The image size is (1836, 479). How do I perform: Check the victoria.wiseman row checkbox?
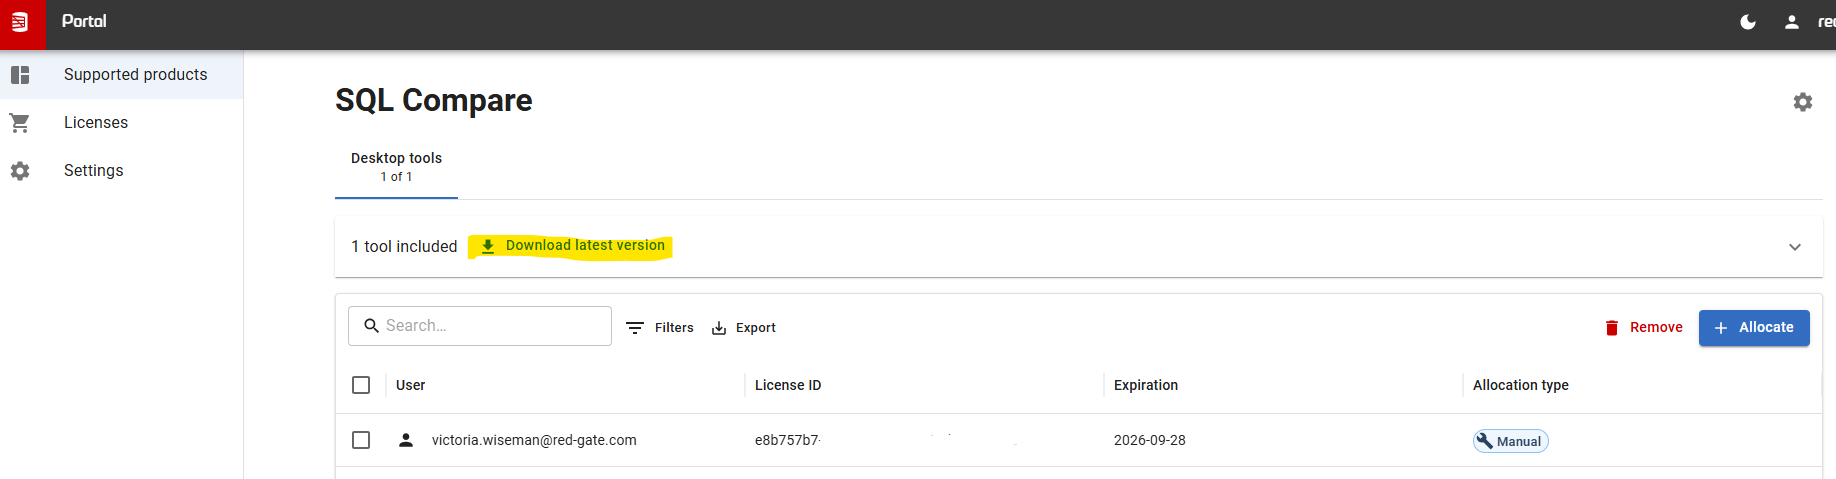[x=361, y=440]
